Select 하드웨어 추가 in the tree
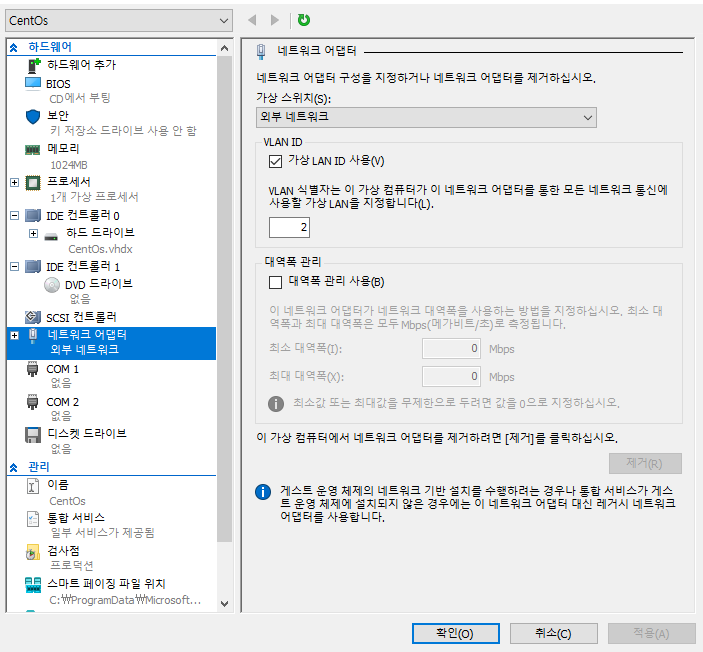This screenshot has width=703, height=652. pos(81,65)
